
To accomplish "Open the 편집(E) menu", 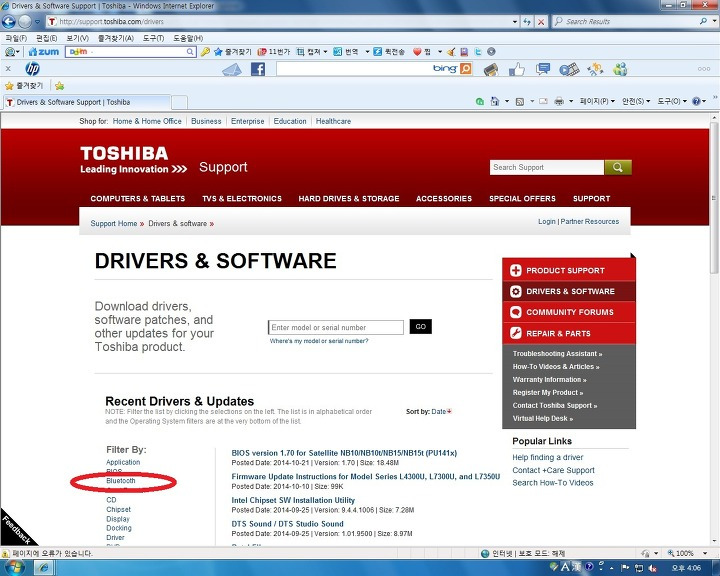I will (x=46, y=38).
